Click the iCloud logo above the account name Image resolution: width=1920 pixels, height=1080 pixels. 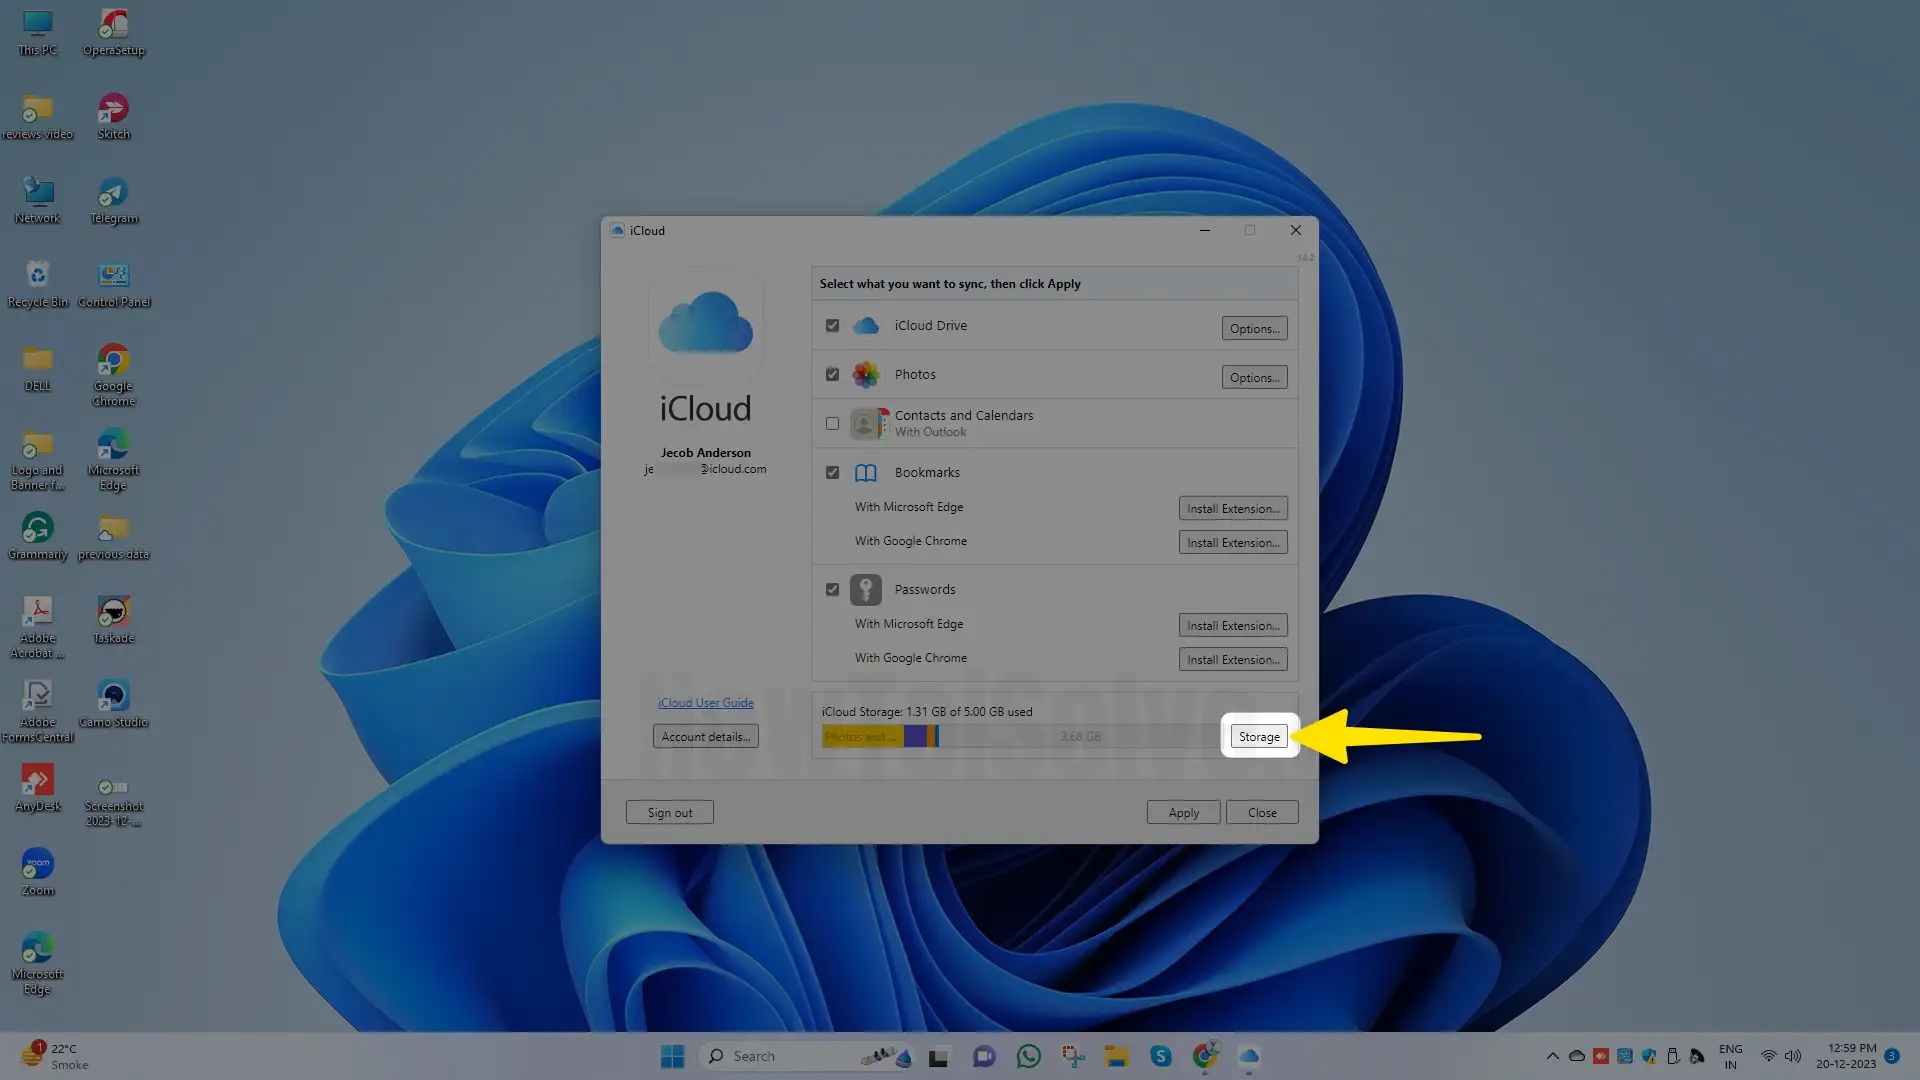tap(705, 323)
